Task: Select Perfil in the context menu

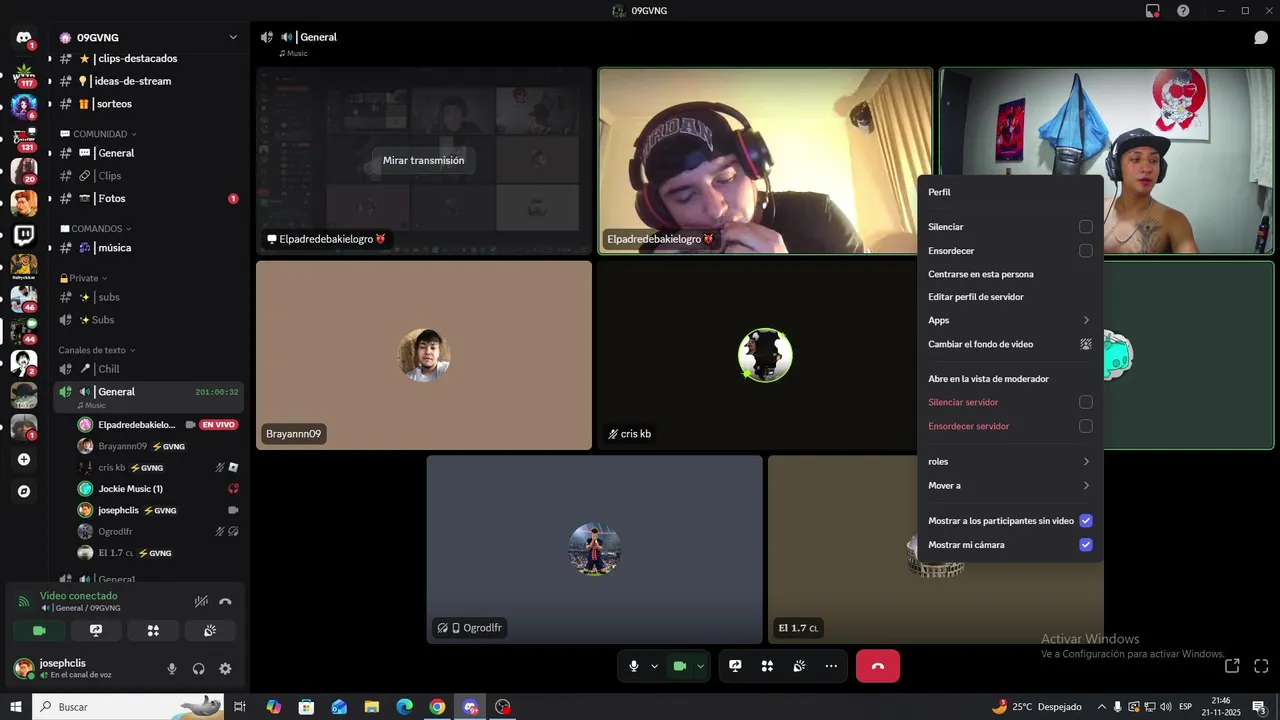Action: pos(1010,192)
